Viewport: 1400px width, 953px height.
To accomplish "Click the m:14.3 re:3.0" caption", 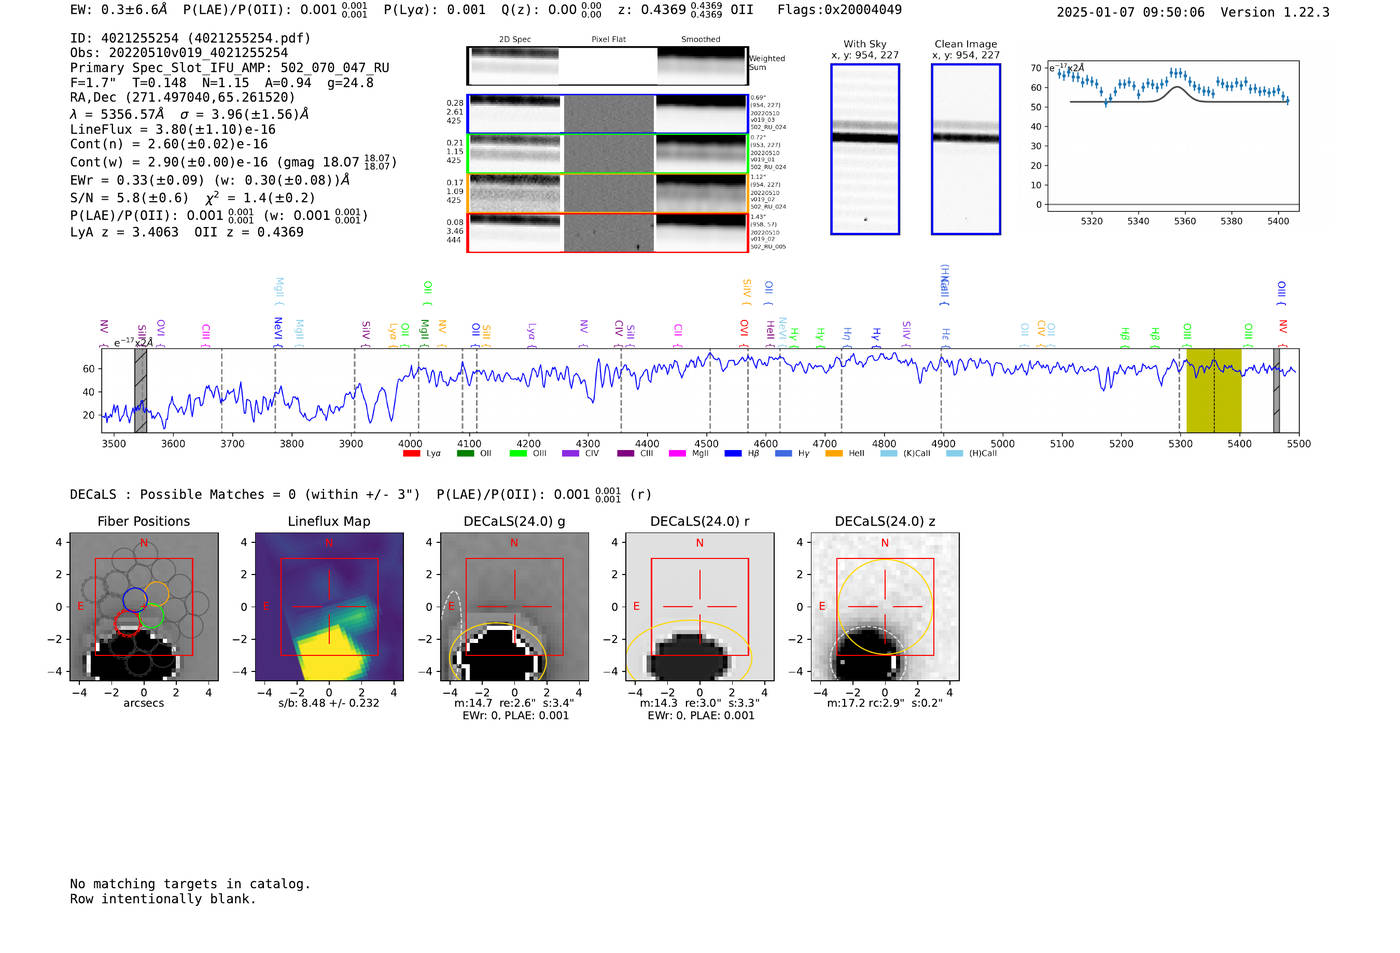I will (699, 703).
